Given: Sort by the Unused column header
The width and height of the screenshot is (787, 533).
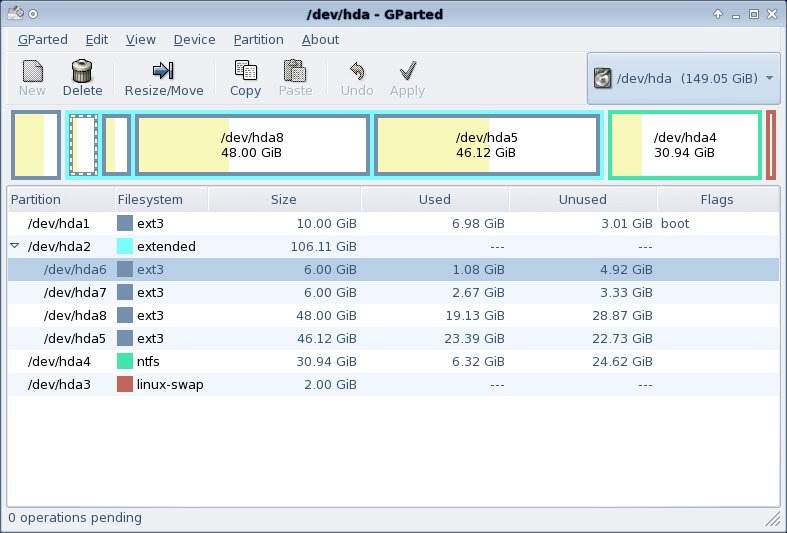Looking at the screenshot, I should coord(583,200).
